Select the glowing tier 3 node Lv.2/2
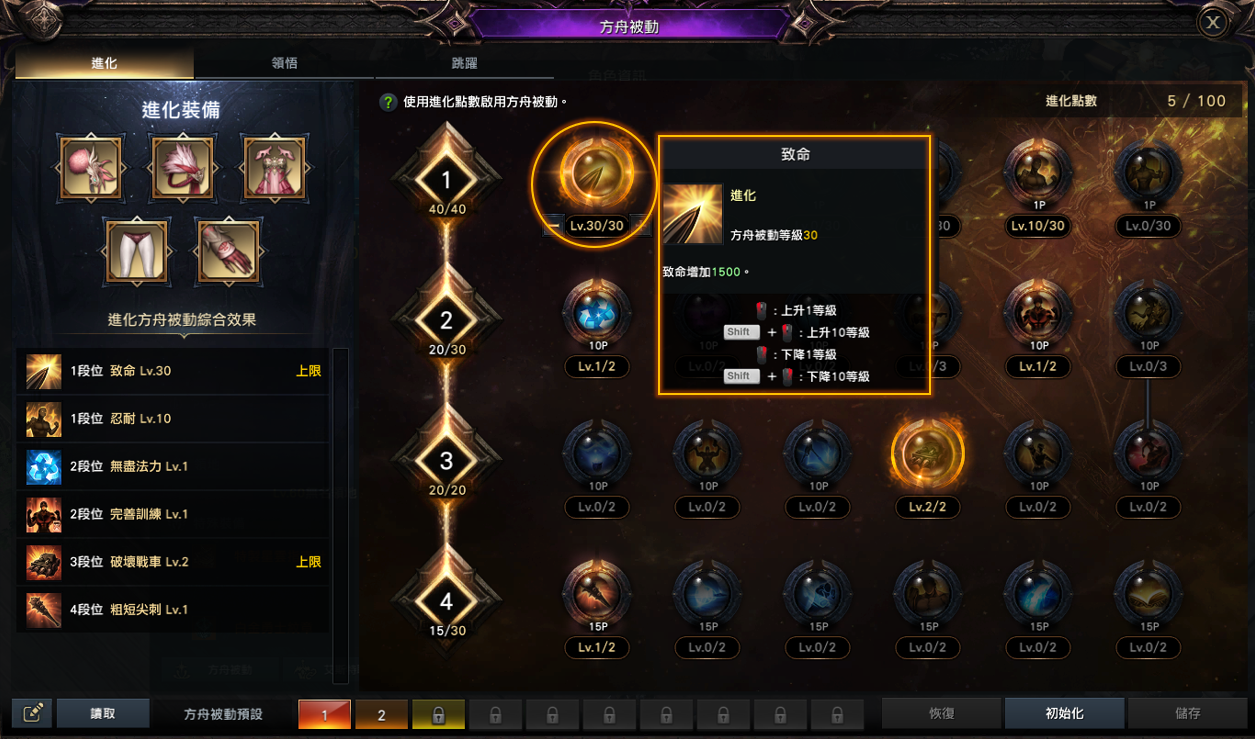1255x739 pixels. (927, 454)
